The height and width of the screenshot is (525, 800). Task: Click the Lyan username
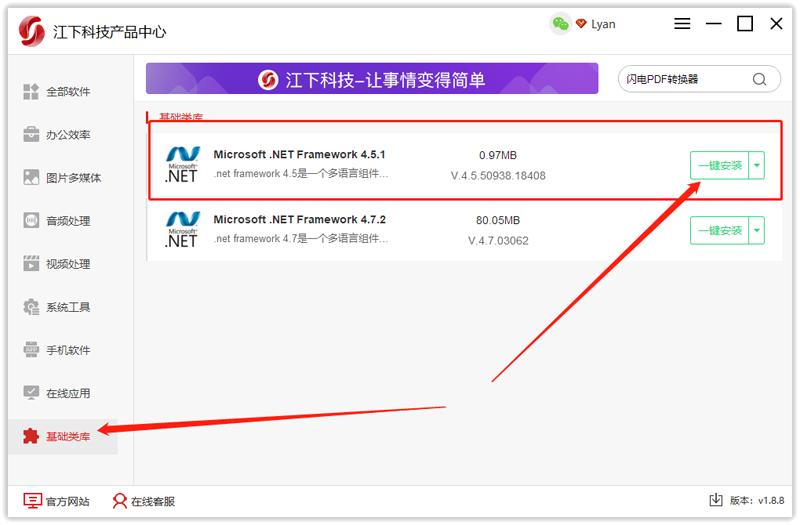pyautogui.click(x=603, y=24)
